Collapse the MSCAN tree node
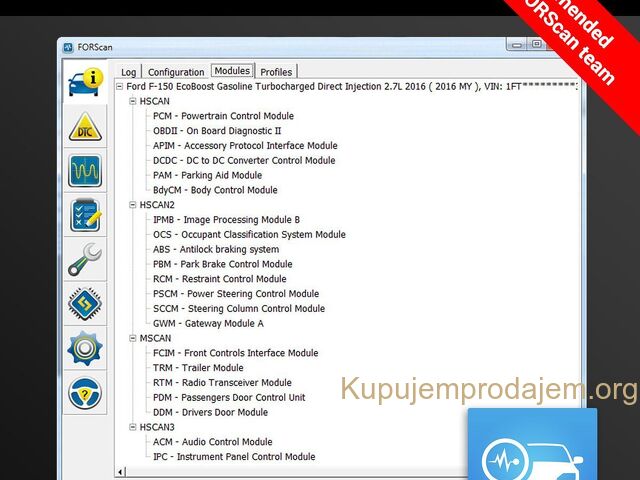640x480 pixels. pos(133,338)
